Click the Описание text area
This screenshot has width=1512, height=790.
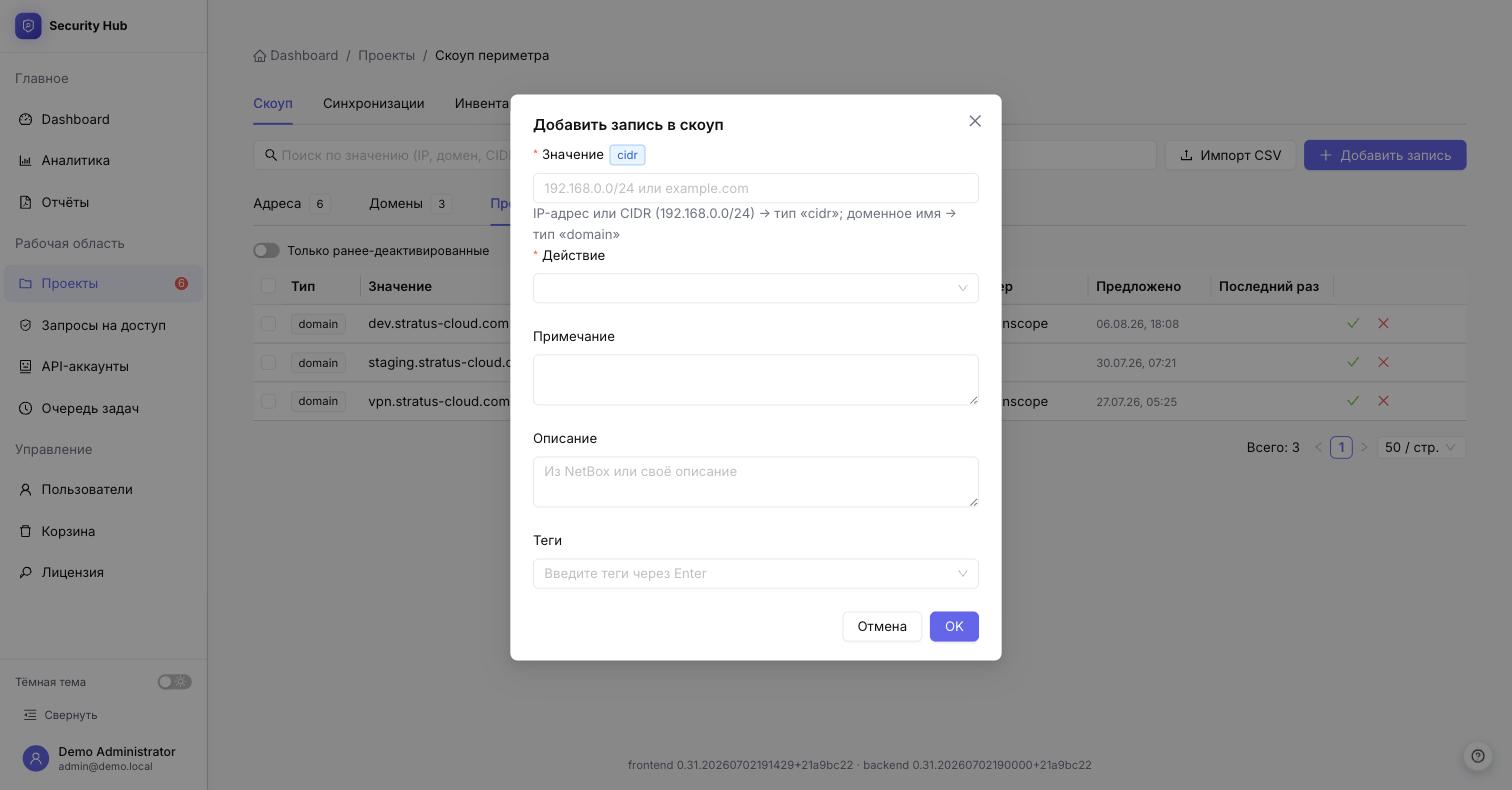pos(756,482)
